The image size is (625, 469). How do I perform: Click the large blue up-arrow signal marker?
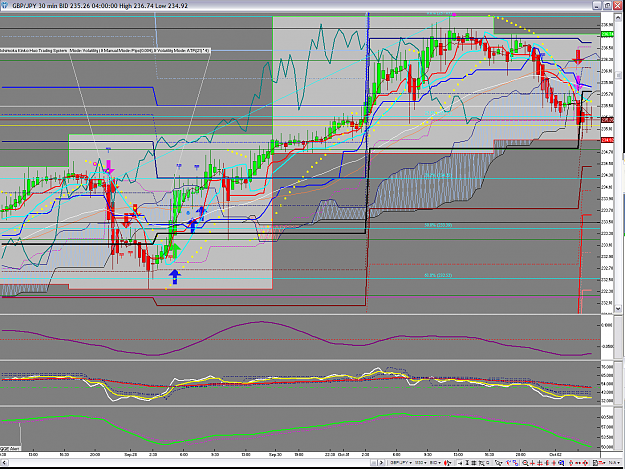tap(175, 276)
